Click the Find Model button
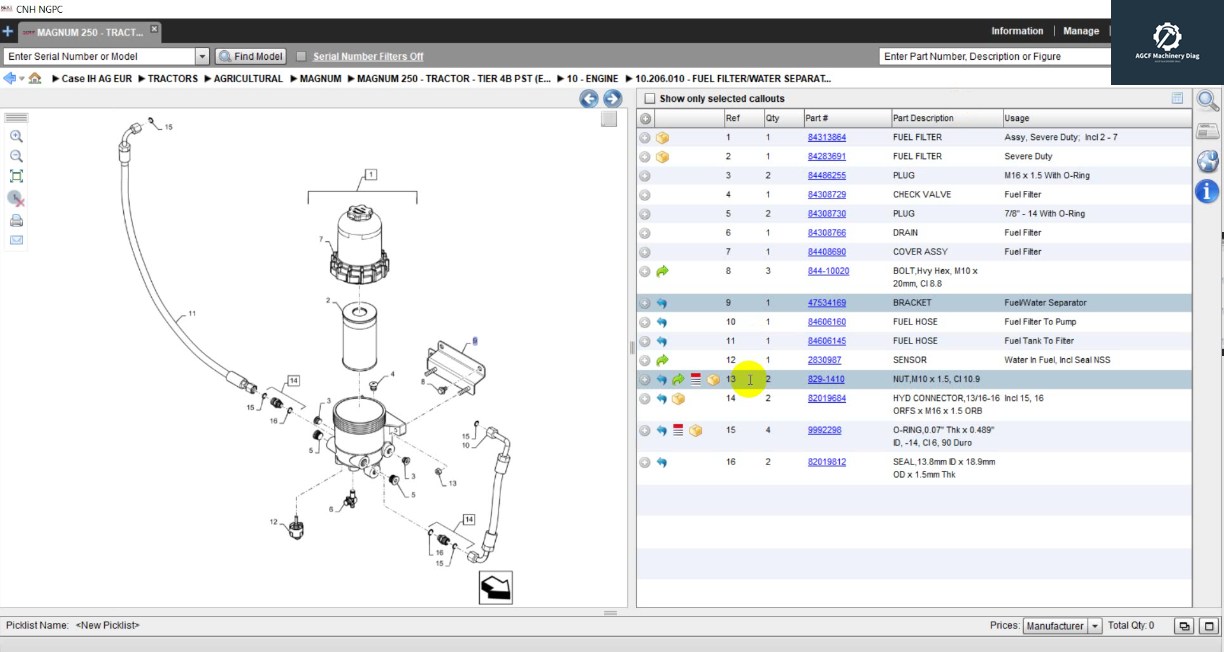Image resolution: width=1224 pixels, height=652 pixels. tap(251, 57)
